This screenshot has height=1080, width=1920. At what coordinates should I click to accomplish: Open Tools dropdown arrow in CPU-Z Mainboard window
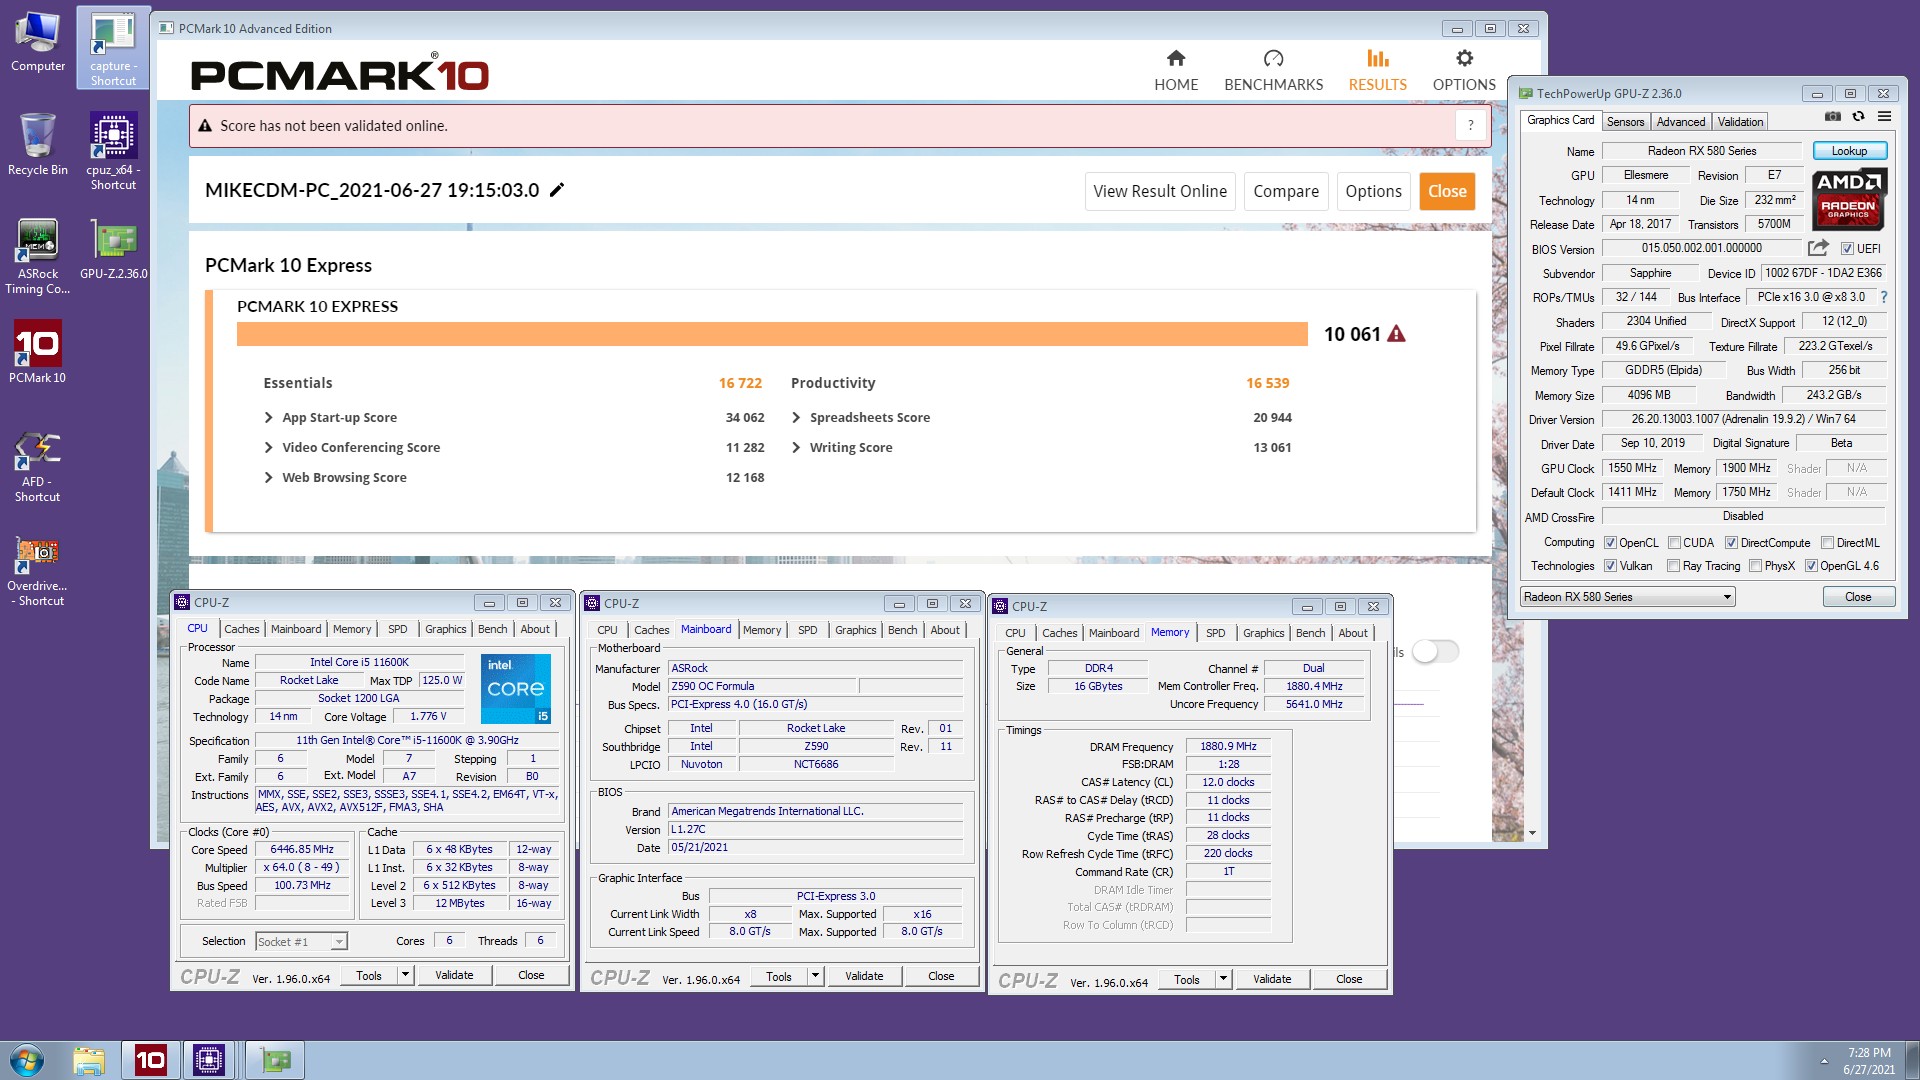point(815,976)
